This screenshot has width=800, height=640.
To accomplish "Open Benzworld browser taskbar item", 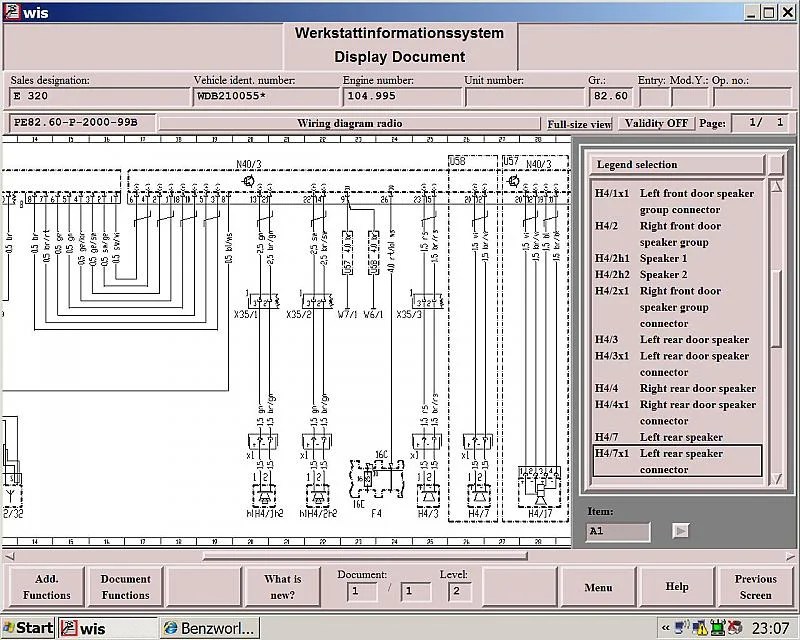I will [x=210, y=628].
